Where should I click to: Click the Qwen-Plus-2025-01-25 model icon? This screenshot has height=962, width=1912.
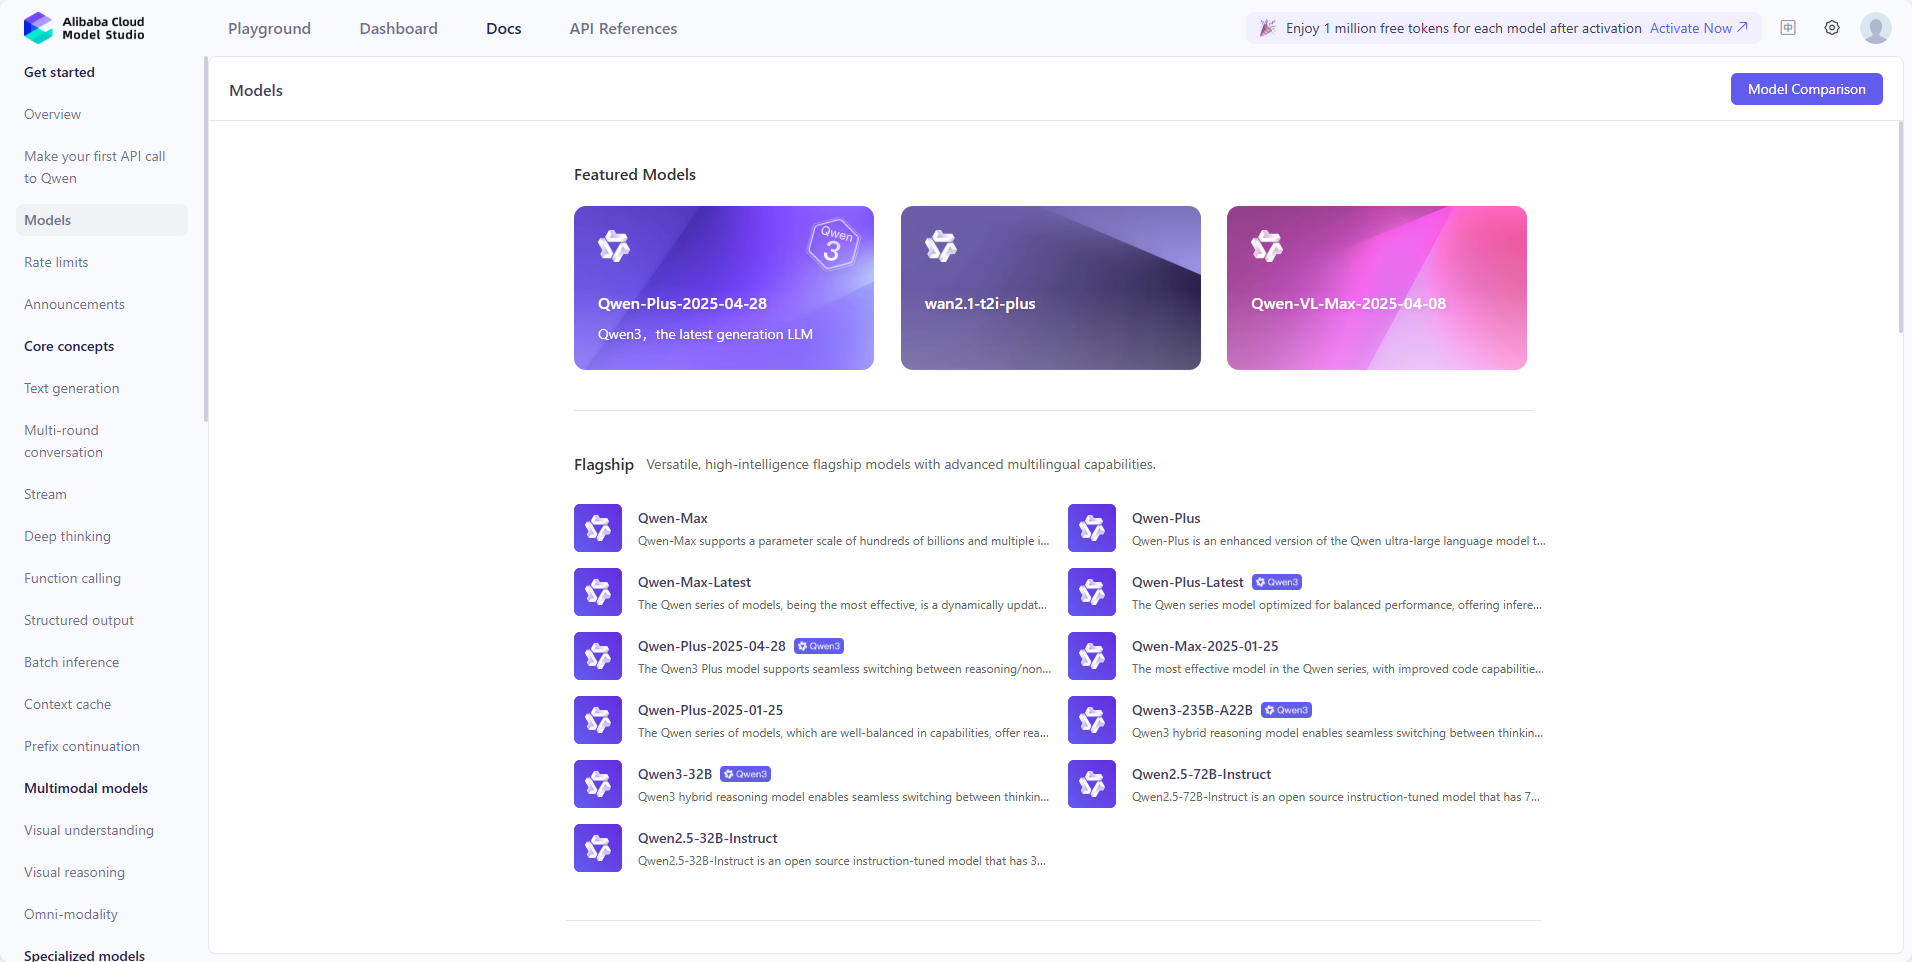[598, 720]
